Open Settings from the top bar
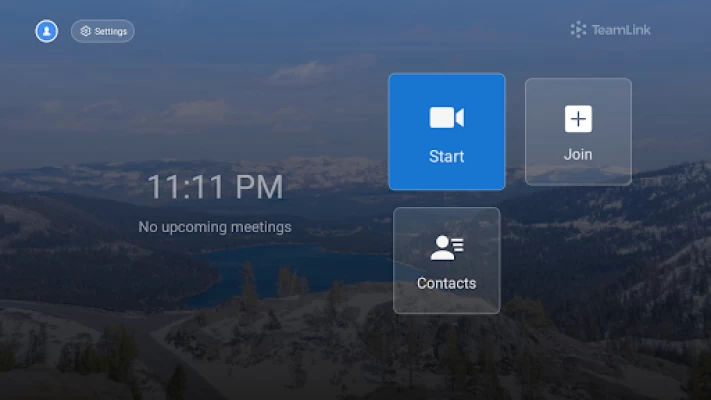 102,31
